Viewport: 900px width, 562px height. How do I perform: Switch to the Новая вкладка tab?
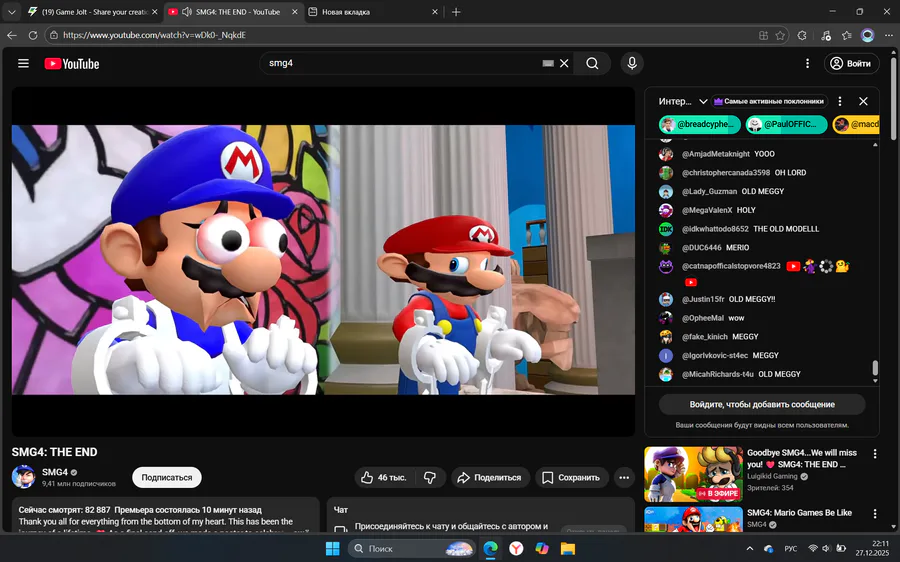[x=373, y=11]
